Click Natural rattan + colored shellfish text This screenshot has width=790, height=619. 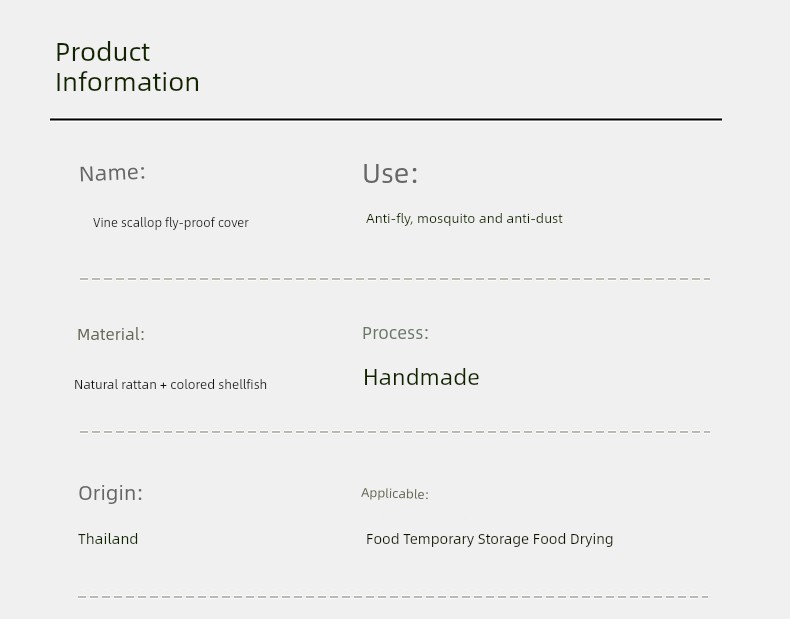[x=170, y=384]
